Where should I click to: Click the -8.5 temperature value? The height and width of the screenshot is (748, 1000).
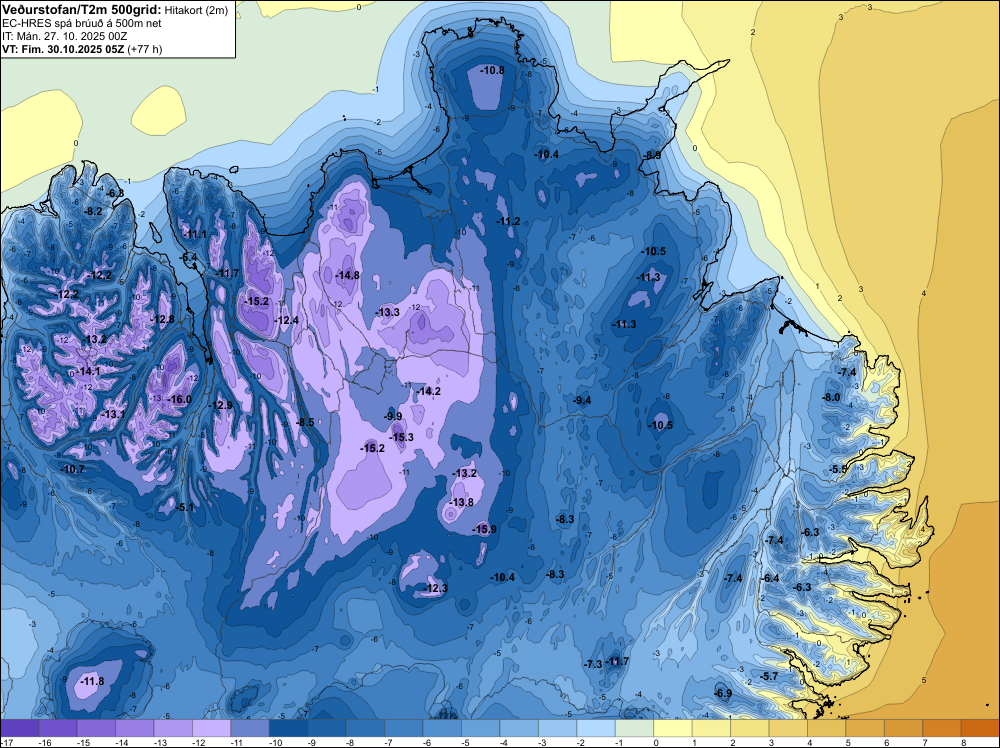point(305,422)
